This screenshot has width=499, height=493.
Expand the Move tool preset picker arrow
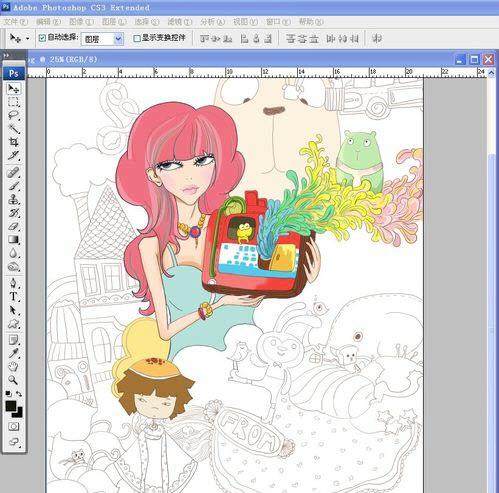[27, 39]
